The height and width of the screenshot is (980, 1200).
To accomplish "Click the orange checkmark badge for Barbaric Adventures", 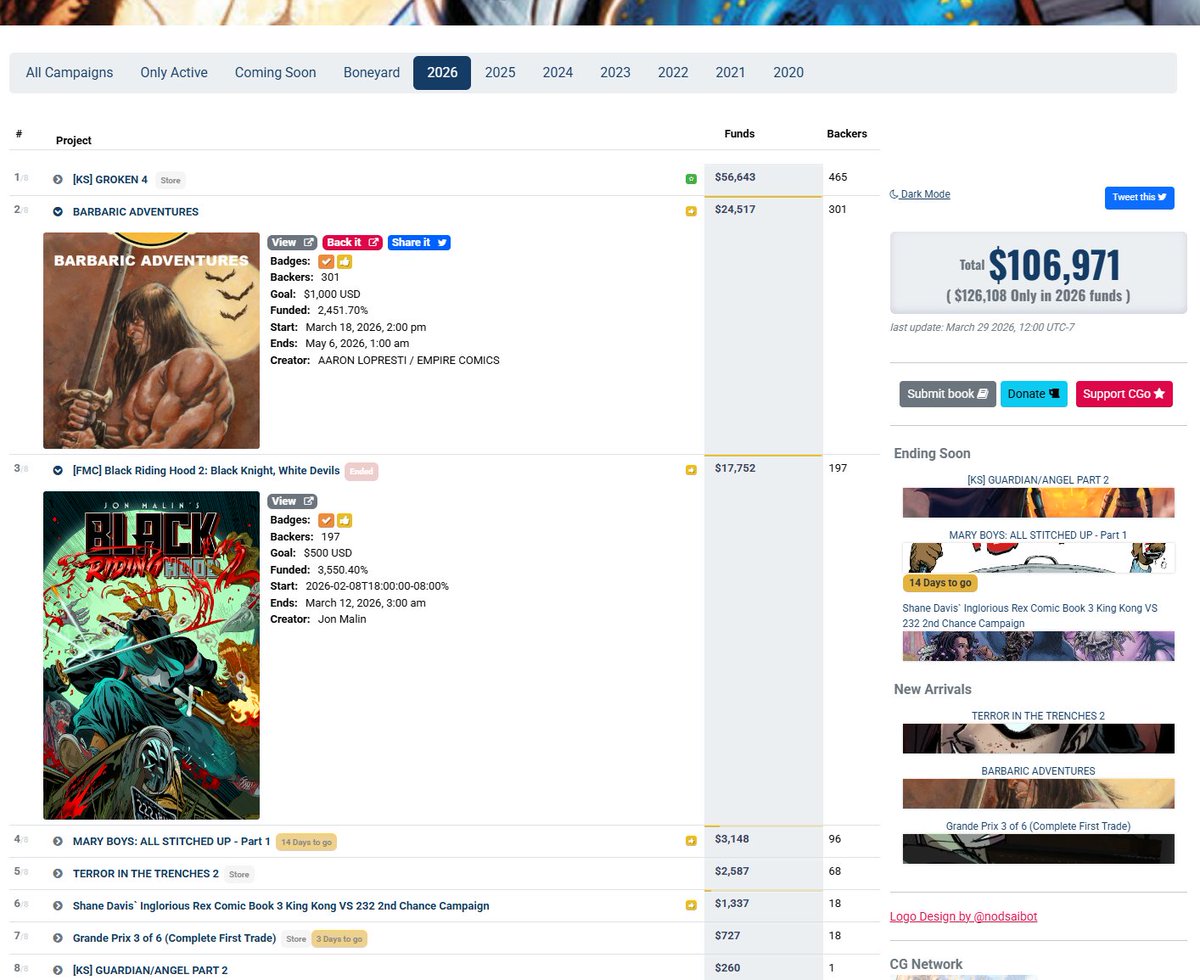I will [326, 261].
